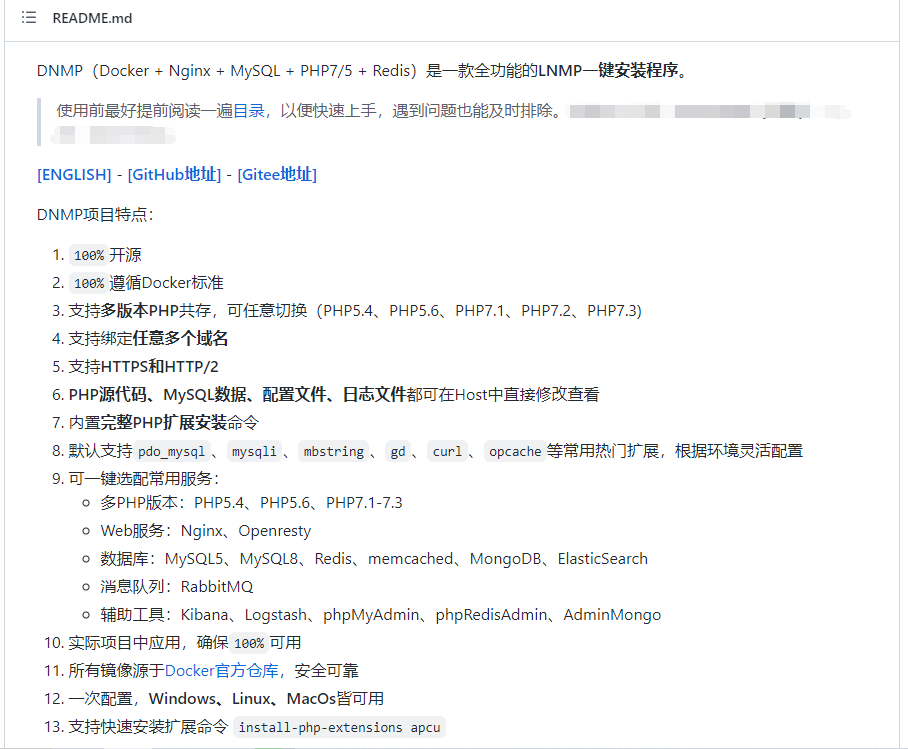Select the 支持HTTPS和HTTP/2 list entry
Image resolution: width=908 pixels, height=749 pixels.
(x=140, y=366)
